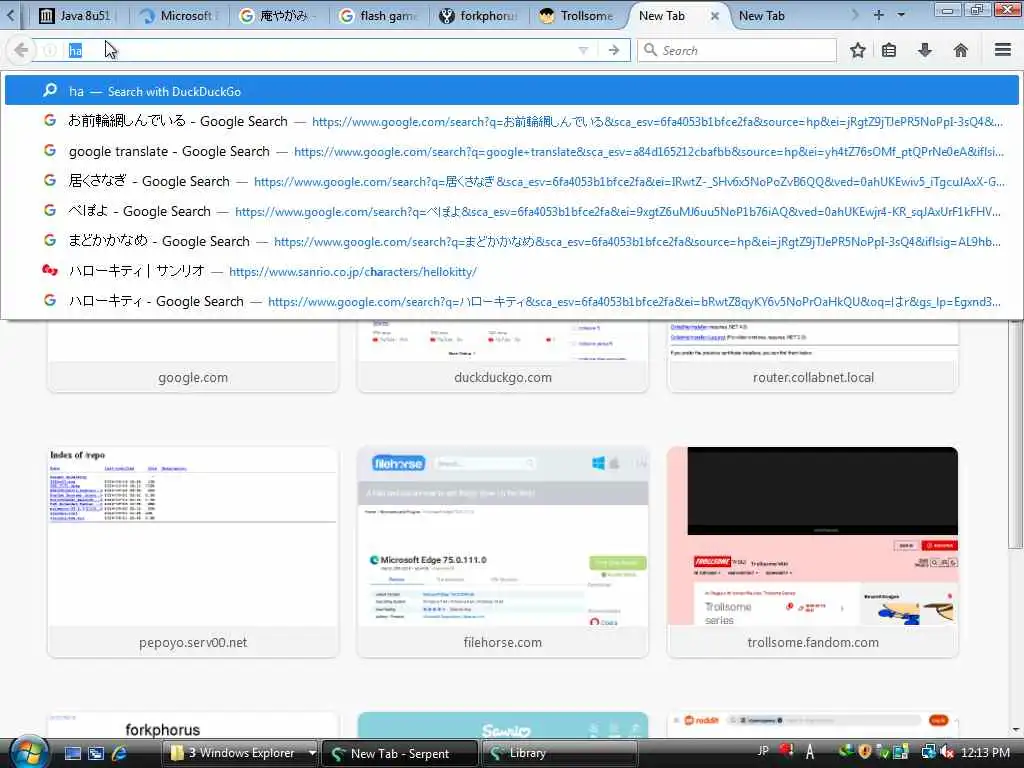Click the site info icon in the address bar
The width and height of the screenshot is (1024, 768).
[x=50, y=50]
